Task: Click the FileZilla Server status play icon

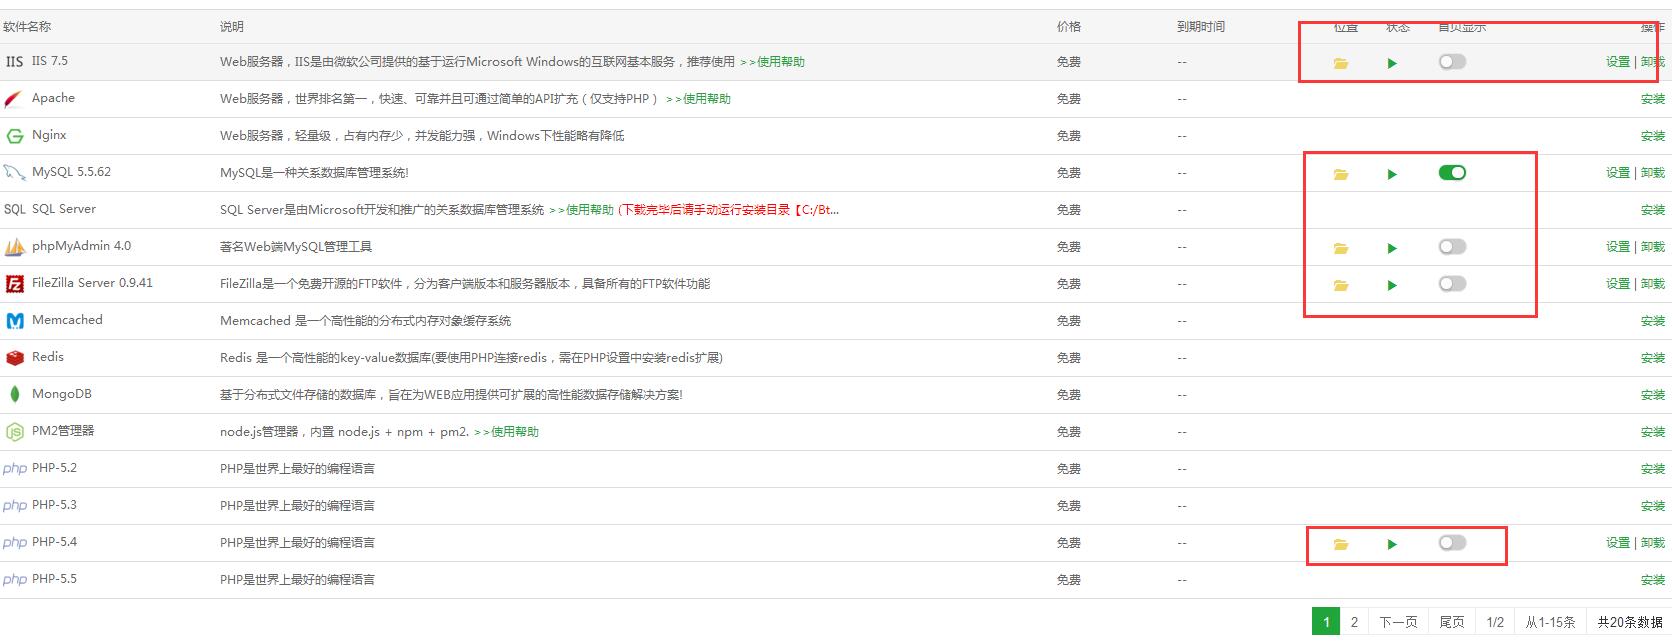Action: (1392, 285)
